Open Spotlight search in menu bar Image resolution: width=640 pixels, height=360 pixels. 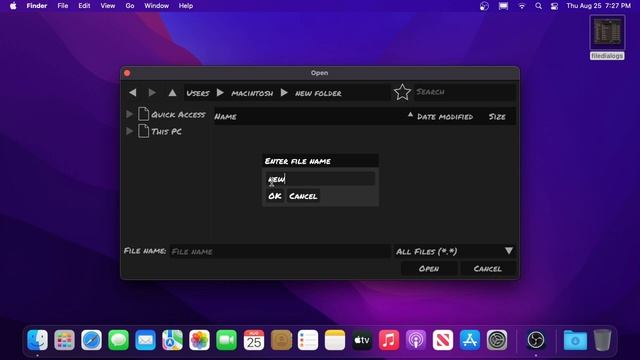tap(538, 6)
